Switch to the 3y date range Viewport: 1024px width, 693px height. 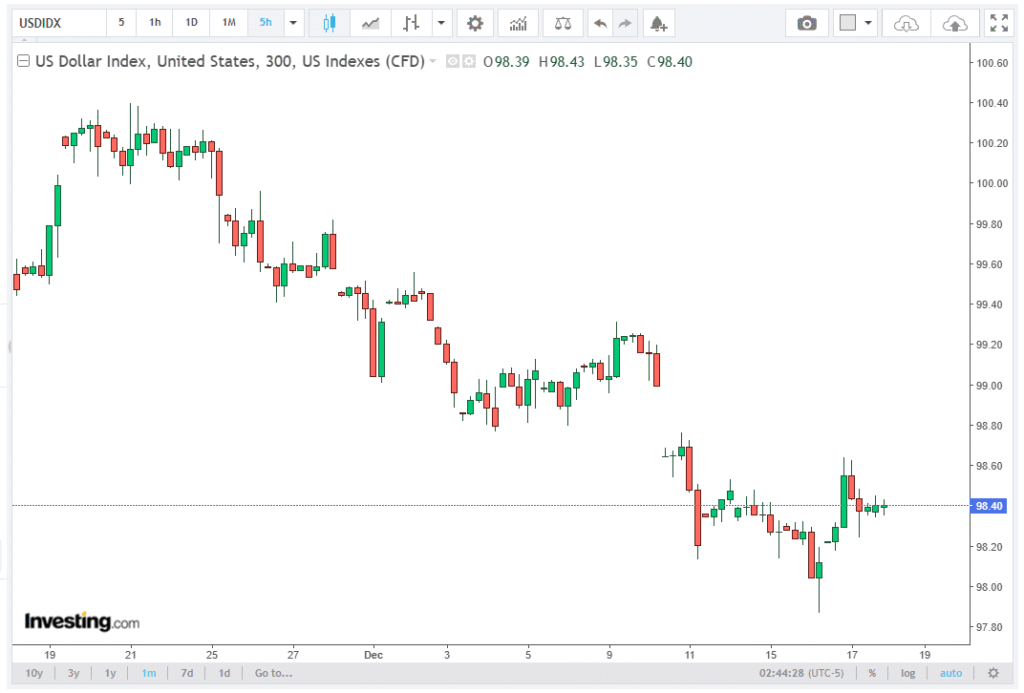(x=74, y=673)
